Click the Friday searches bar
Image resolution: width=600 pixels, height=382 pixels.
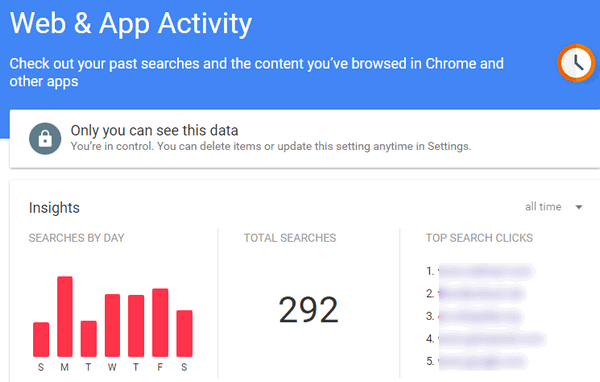160,323
